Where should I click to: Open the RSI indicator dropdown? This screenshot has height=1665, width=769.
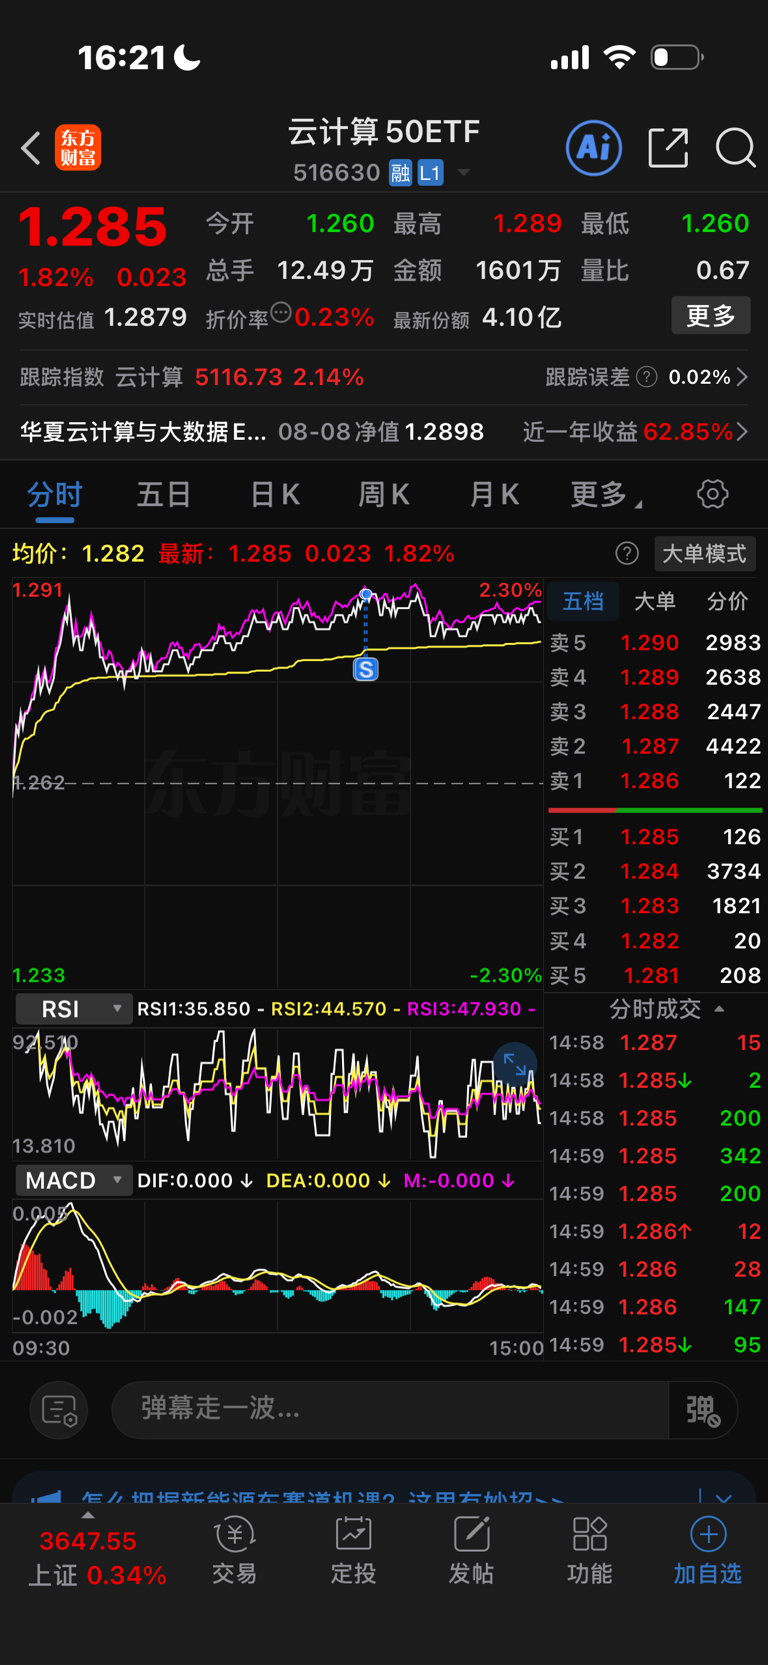[x=73, y=1009]
